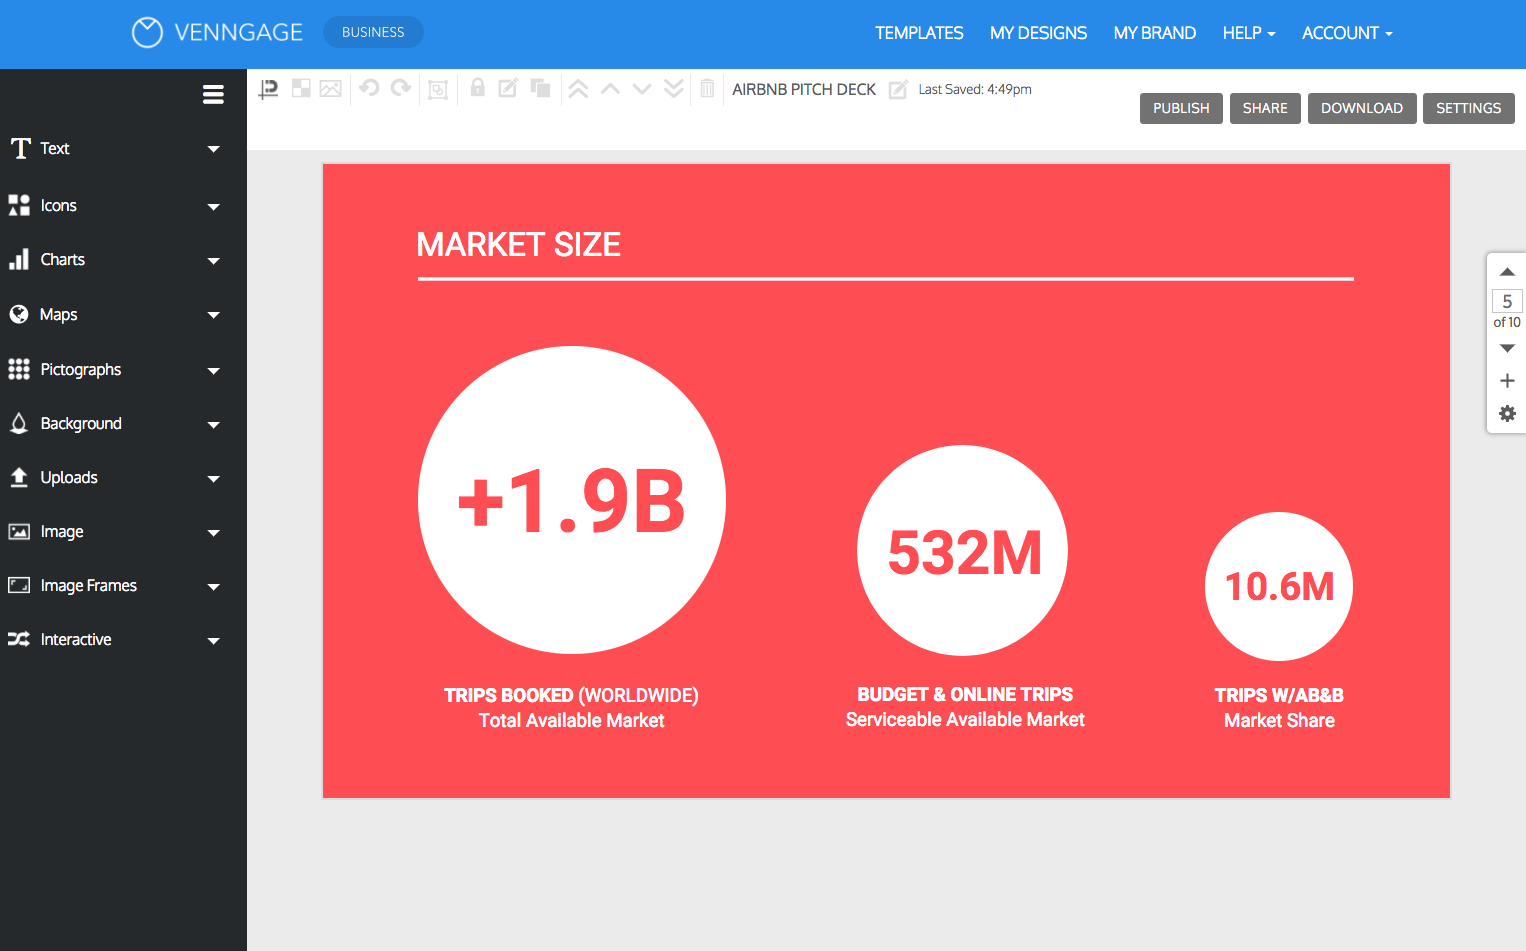Screen dimensions: 1526x951
Task: Copy the selected object with duplicate icon
Action: (x=541, y=88)
